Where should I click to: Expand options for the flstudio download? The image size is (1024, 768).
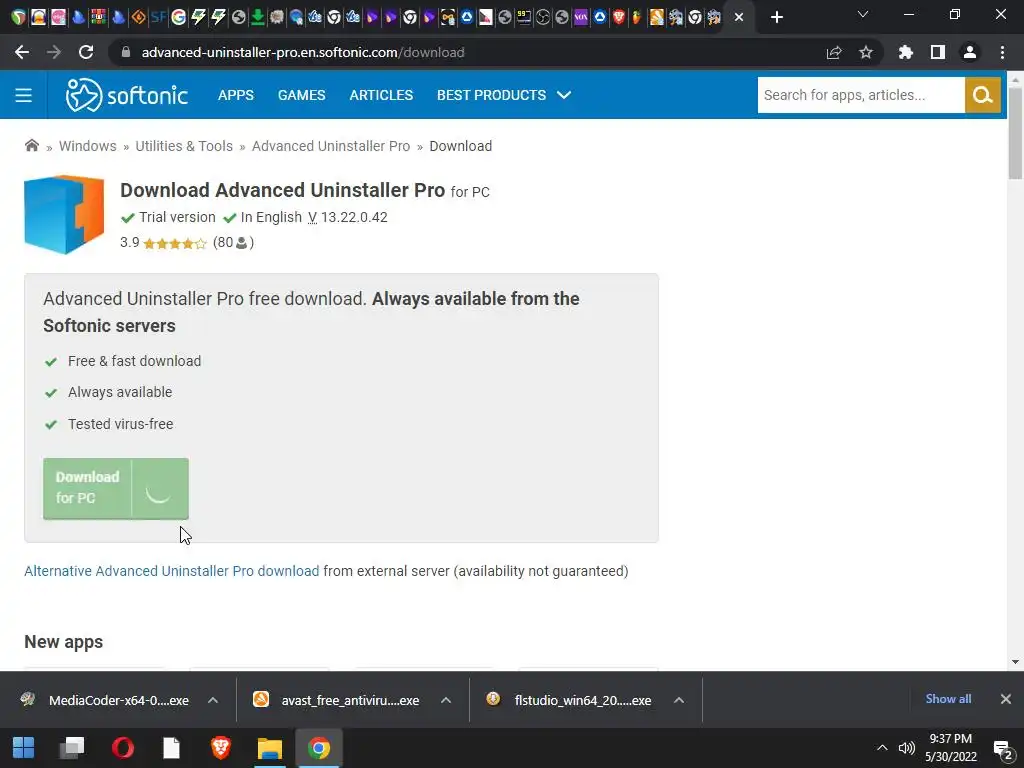tap(679, 700)
